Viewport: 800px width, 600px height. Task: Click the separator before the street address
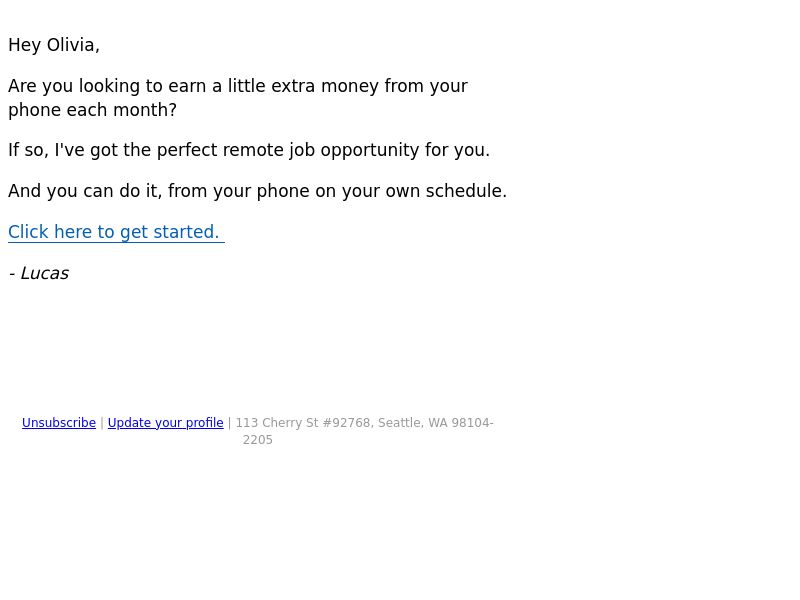click(x=230, y=422)
